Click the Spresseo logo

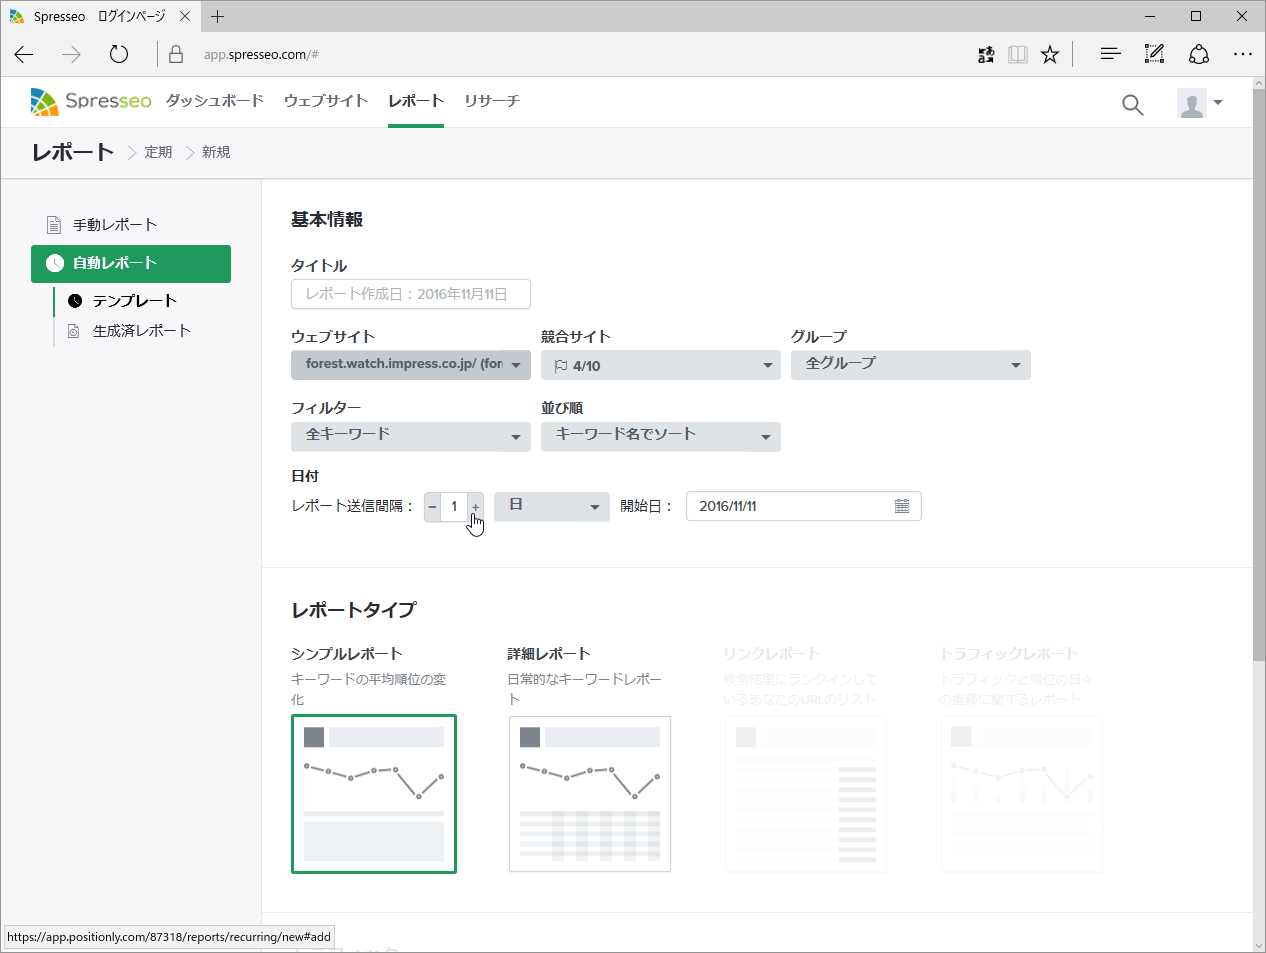tap(91, 101)
